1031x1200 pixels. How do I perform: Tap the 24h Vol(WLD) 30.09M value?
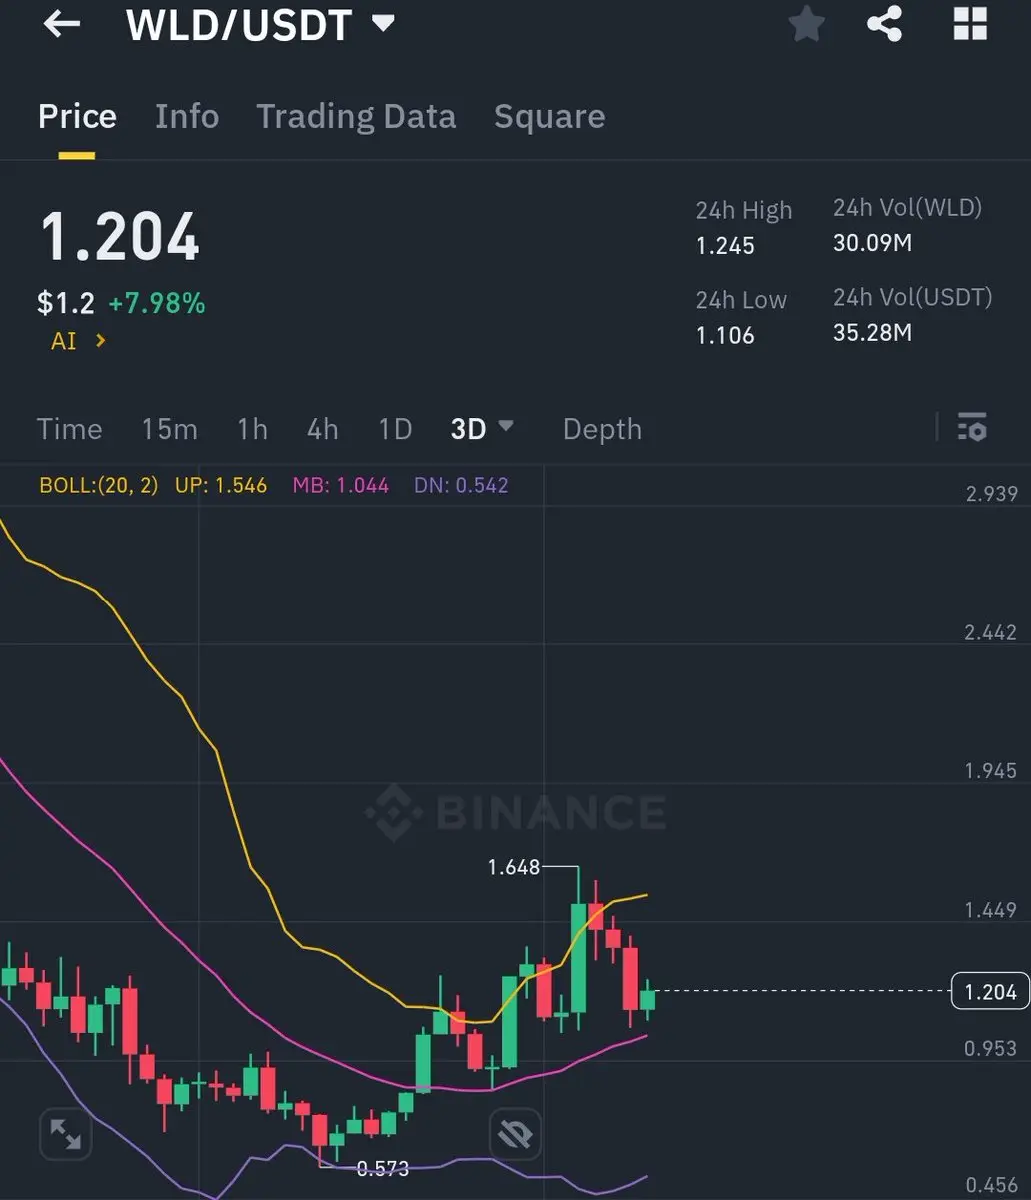click(x=872, y=243)
